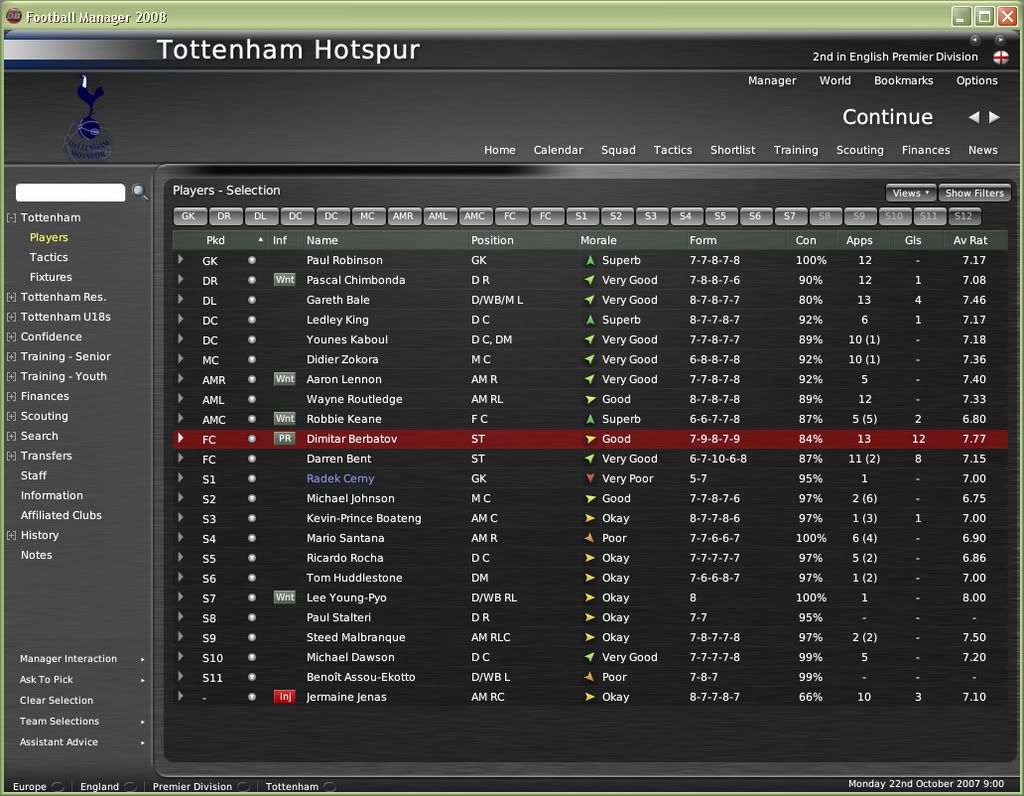Viewport: 1024px width, 796px height.
Task: Open the Scouting top menu
Action: click(859, 150)
